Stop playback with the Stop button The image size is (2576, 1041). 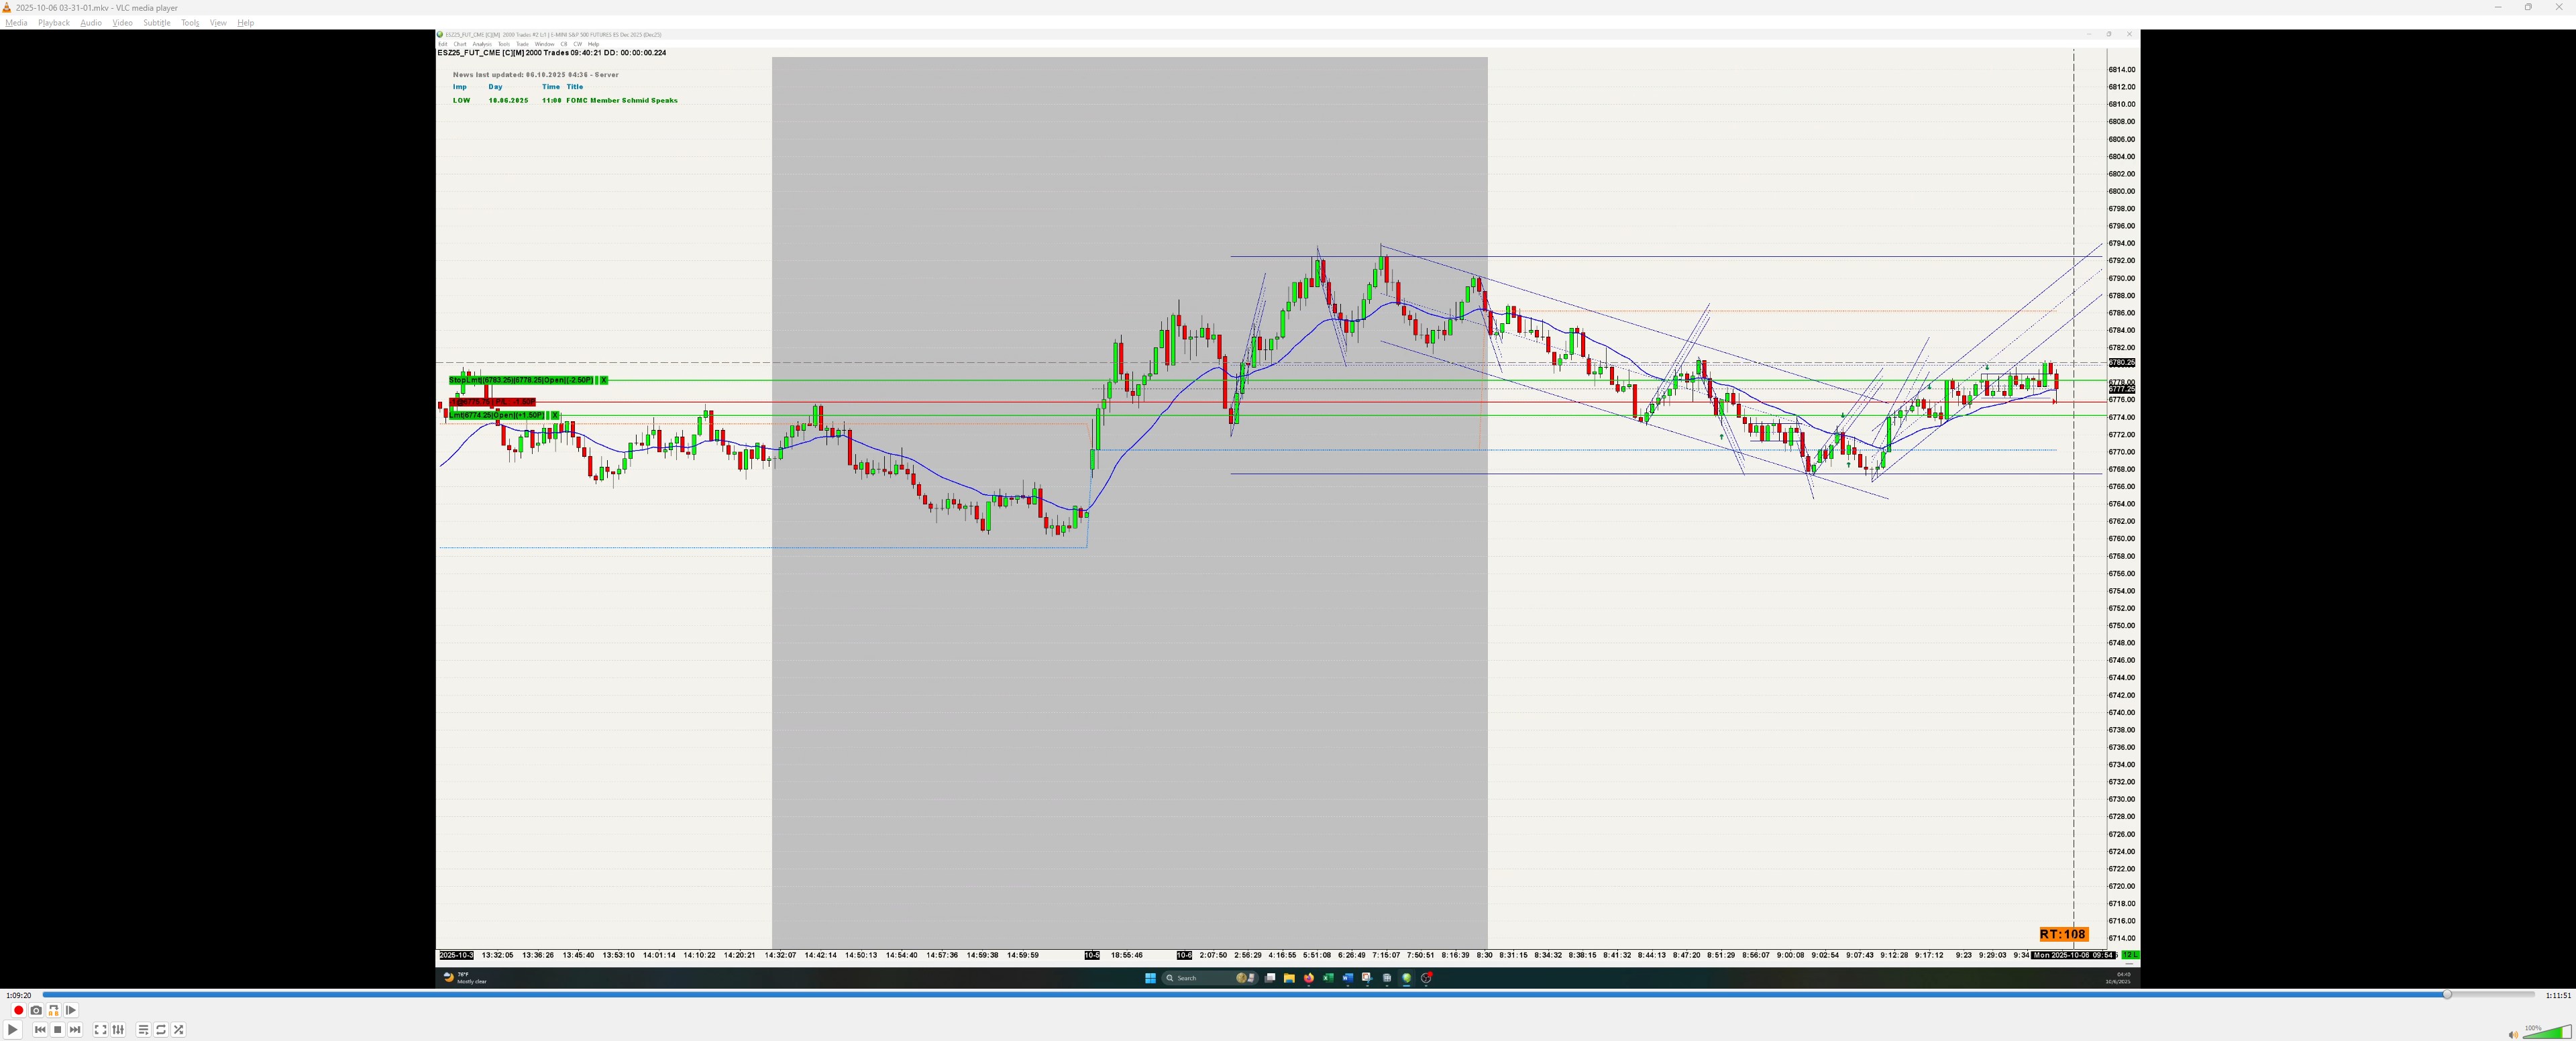(x=58, y=1029)
